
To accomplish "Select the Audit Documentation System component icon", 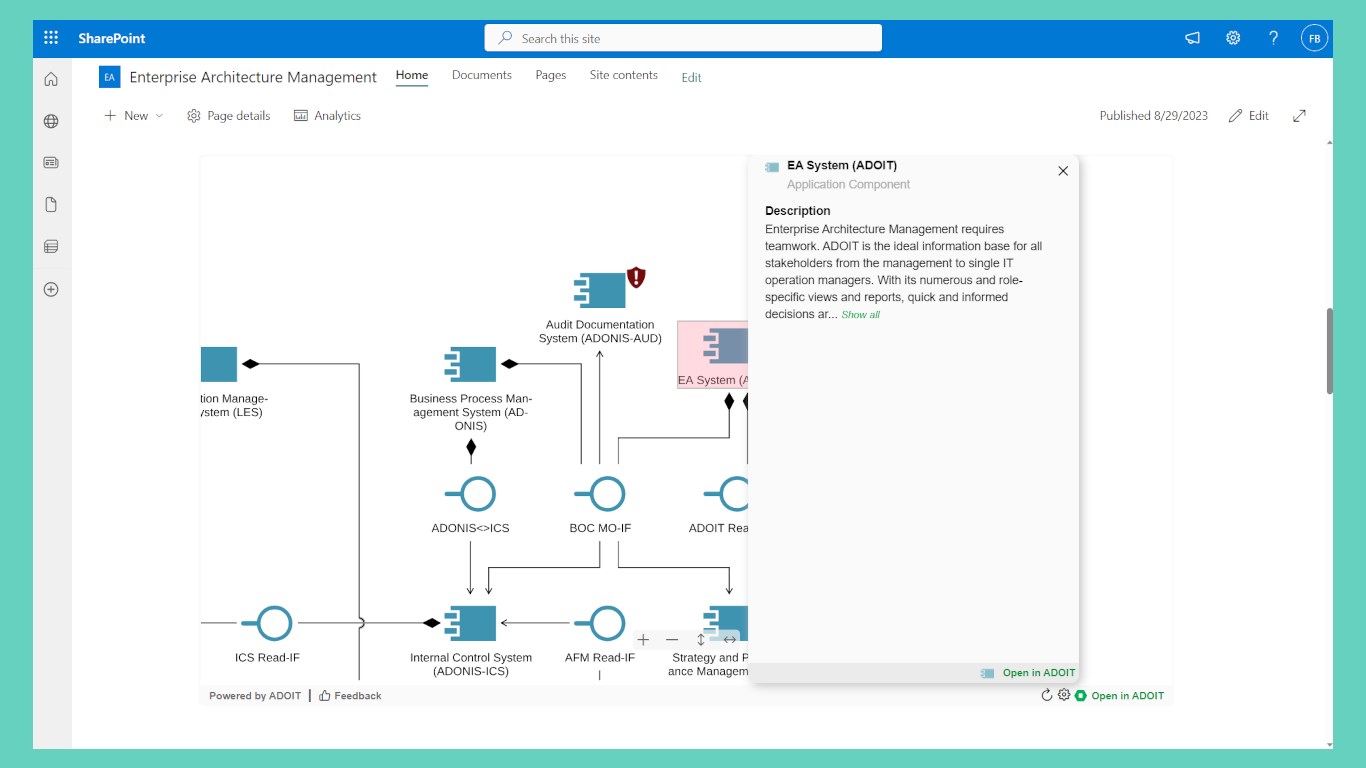I will coord(600,290).
